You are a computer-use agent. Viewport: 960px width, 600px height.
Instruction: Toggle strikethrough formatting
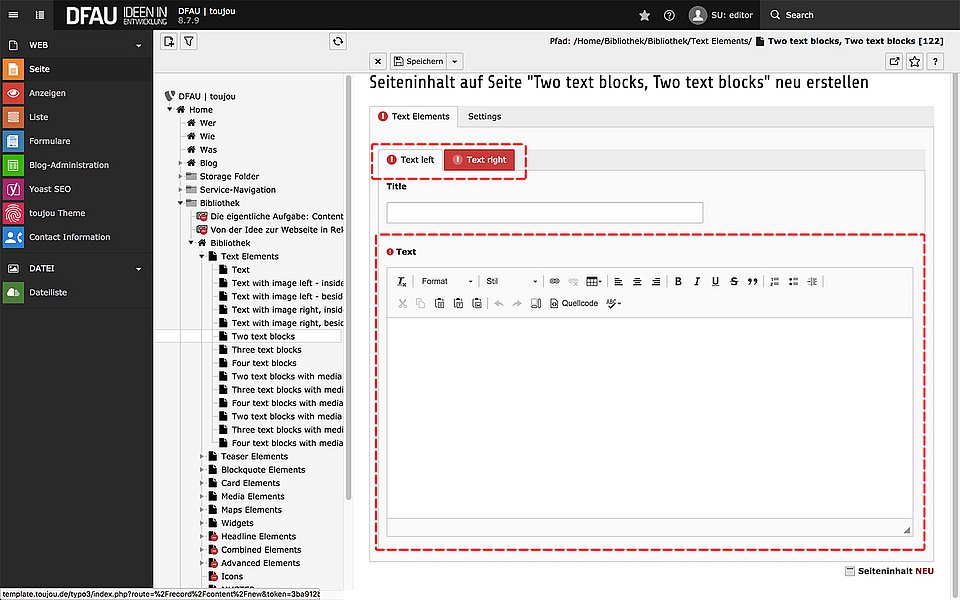(x=733, y=282)
